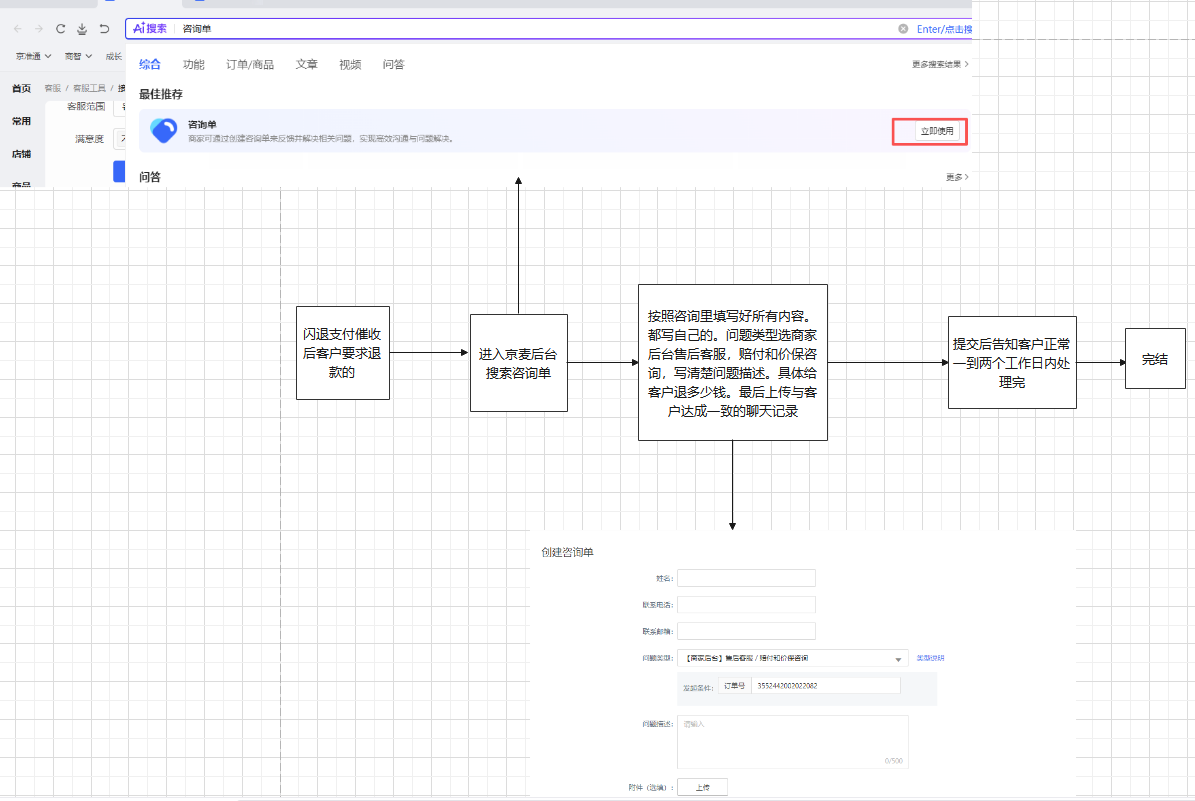Image resolution: width=1195 pixels, height=801 pixels.
Task: Expand the 问题类型 dropdown in the form
Action: coord(793,658)
